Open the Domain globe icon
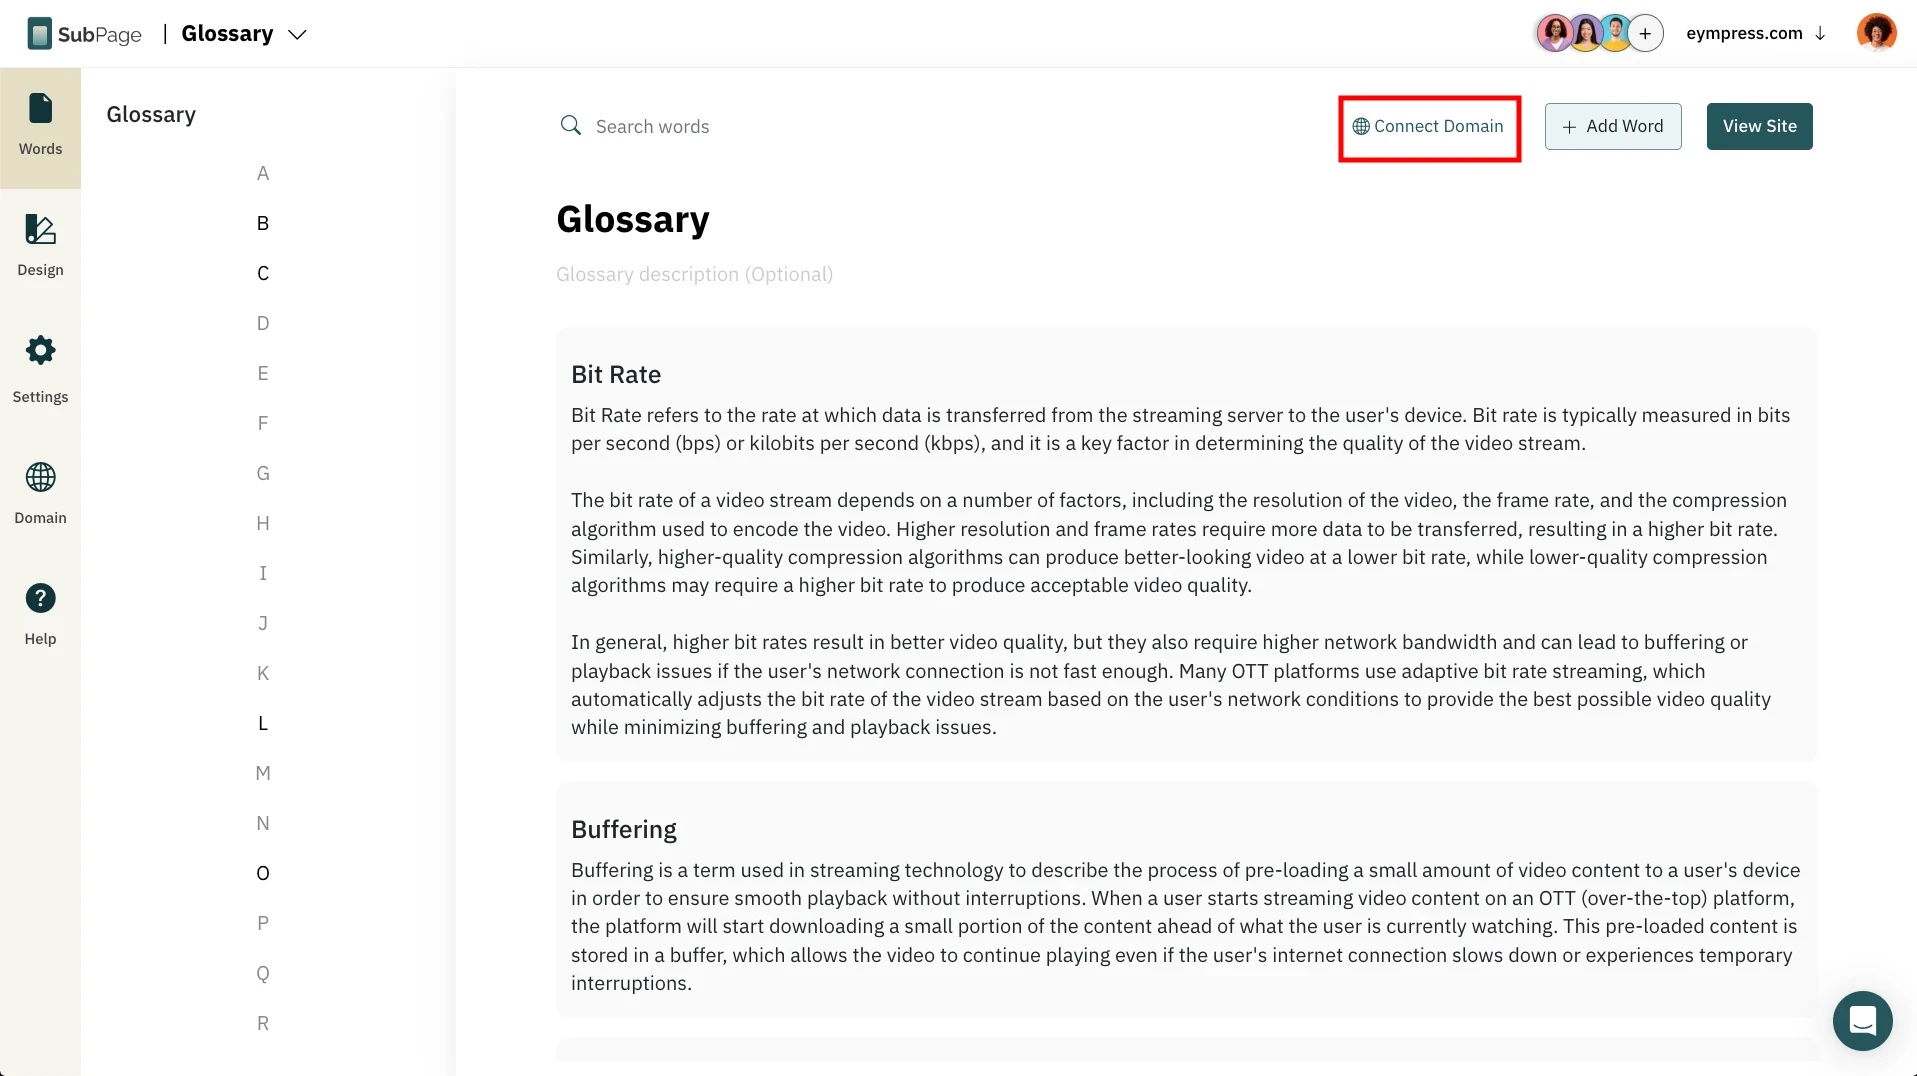The height and width of the screenshot is (1076, 1917). coord(40,477)
